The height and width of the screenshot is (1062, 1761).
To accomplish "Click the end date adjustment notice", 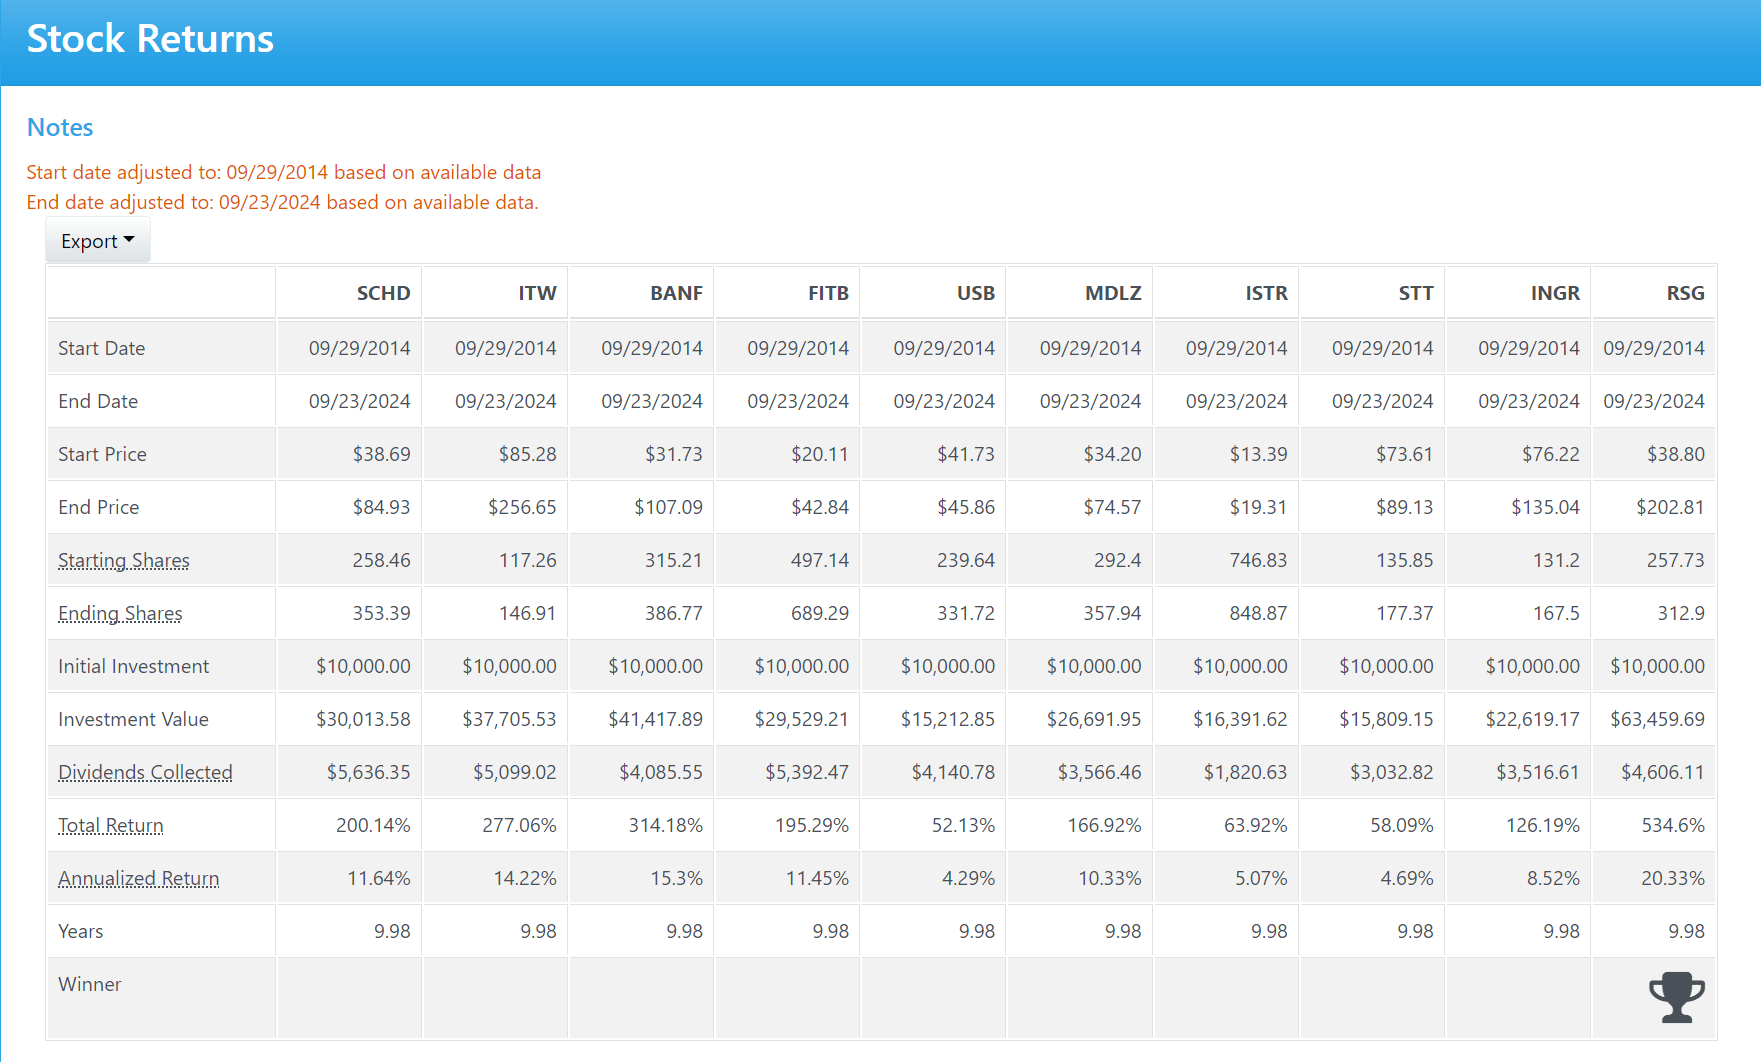I will 282,202.
